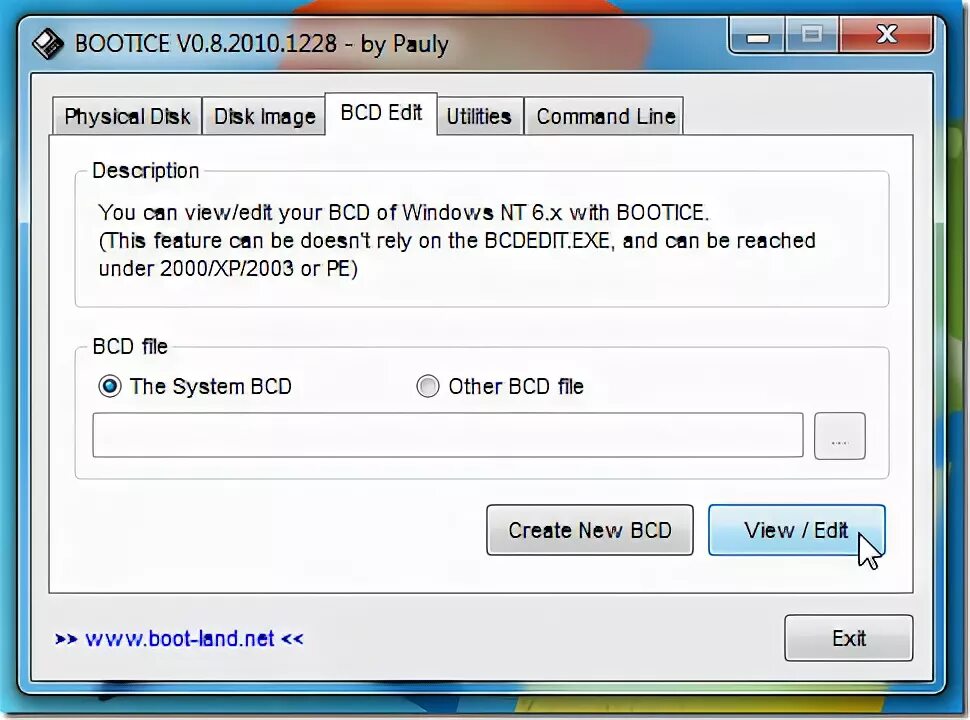The width and height of the screenshot is (970, 720).
Task: Click the disabled maximize button in title bar
Action: [x=812, y=36]
